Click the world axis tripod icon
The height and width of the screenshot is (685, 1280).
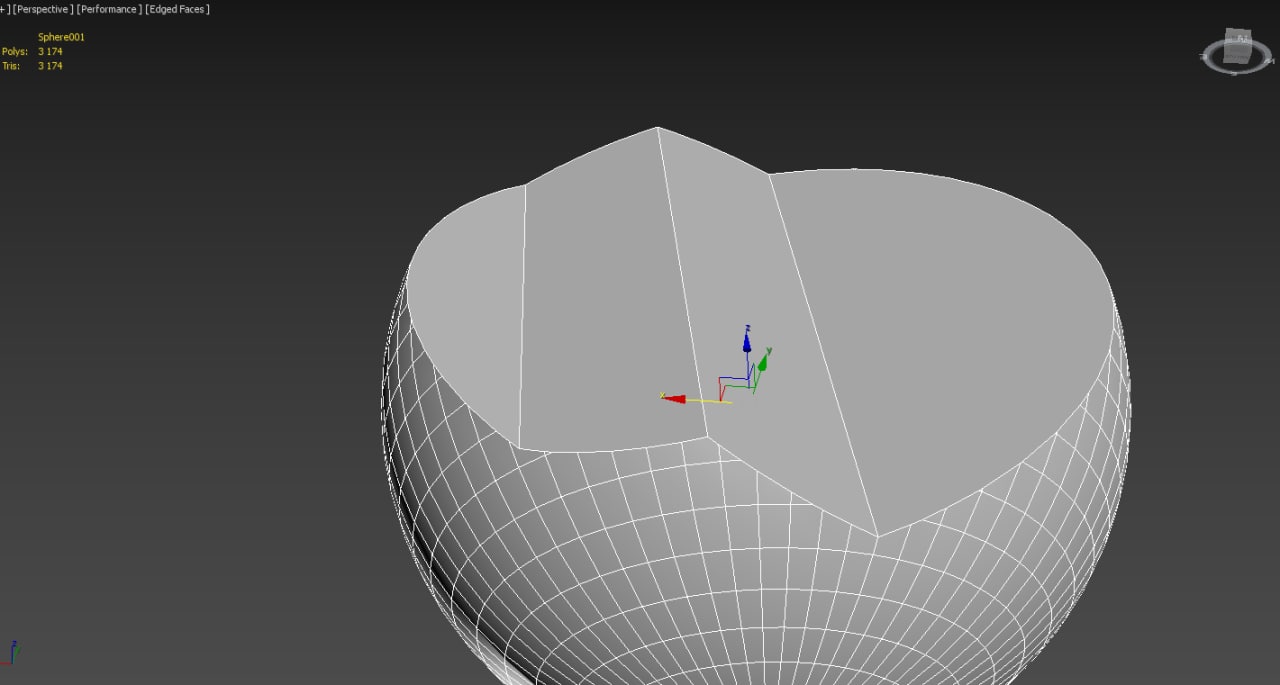[12, 652]
